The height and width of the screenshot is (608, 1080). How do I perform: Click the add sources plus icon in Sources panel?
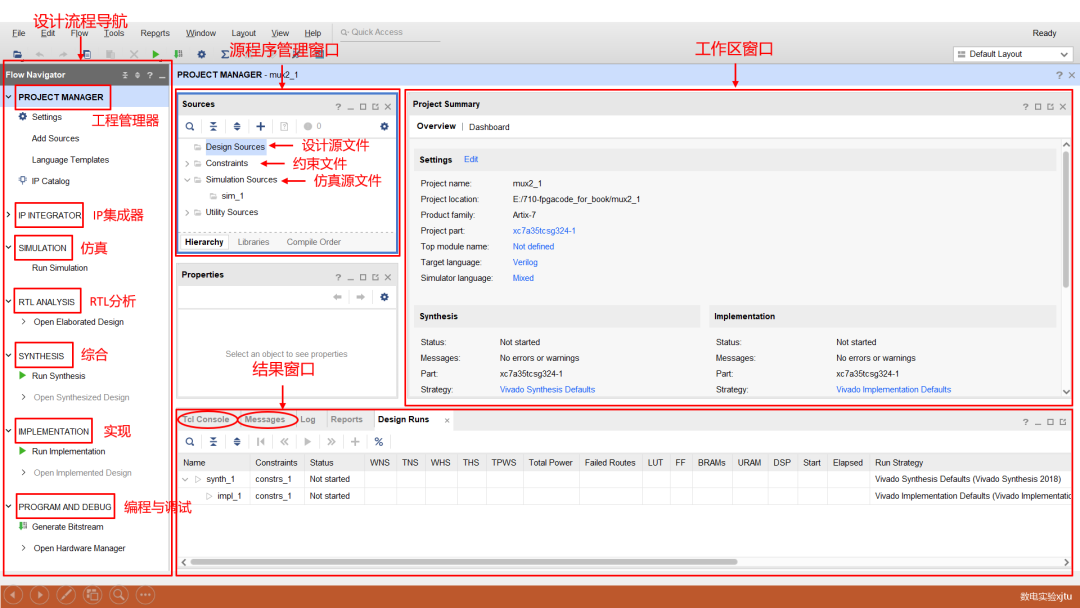pos(261,127)
